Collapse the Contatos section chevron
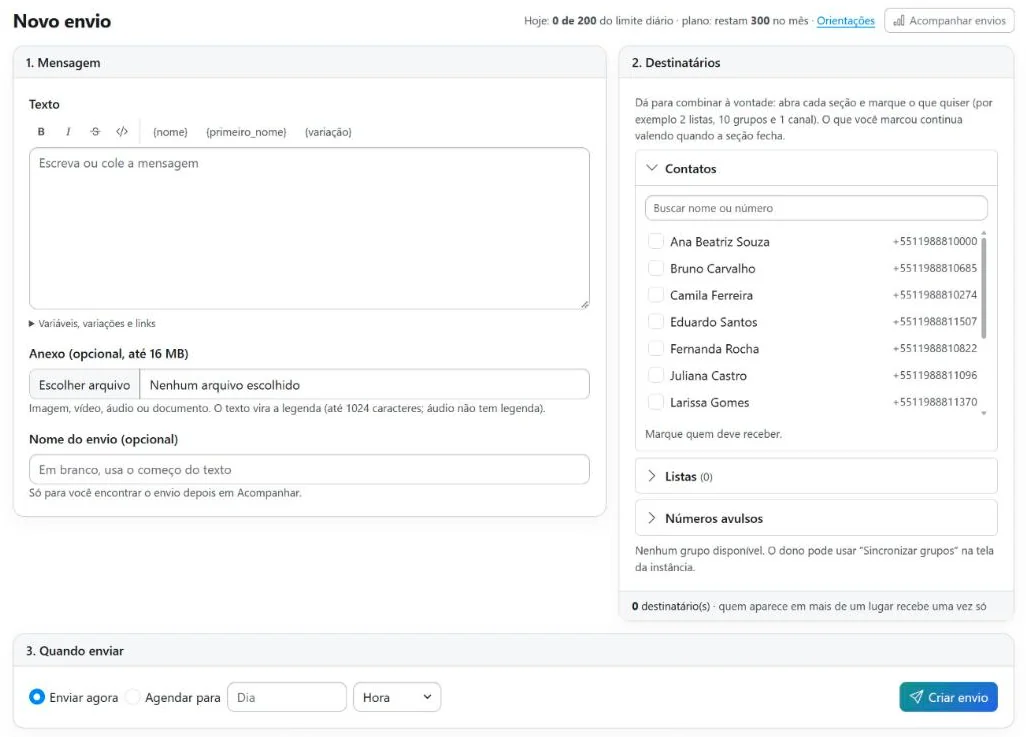This screenshot has width=1026, height=737. click(x=652, y=168)
